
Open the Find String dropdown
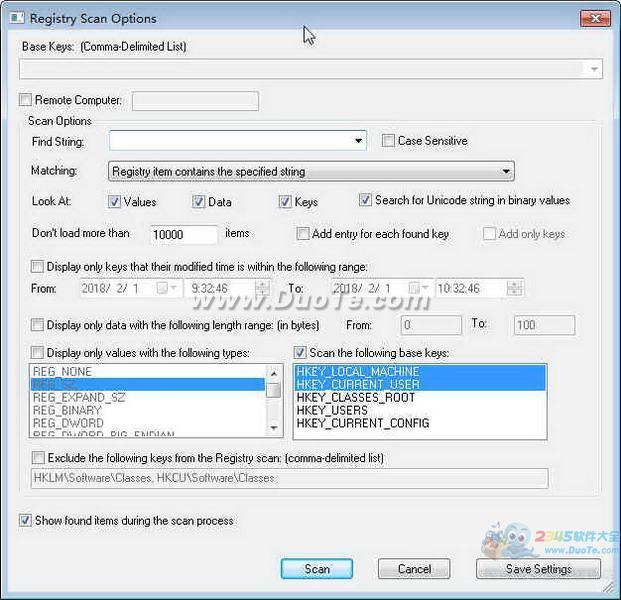(359, 142)
